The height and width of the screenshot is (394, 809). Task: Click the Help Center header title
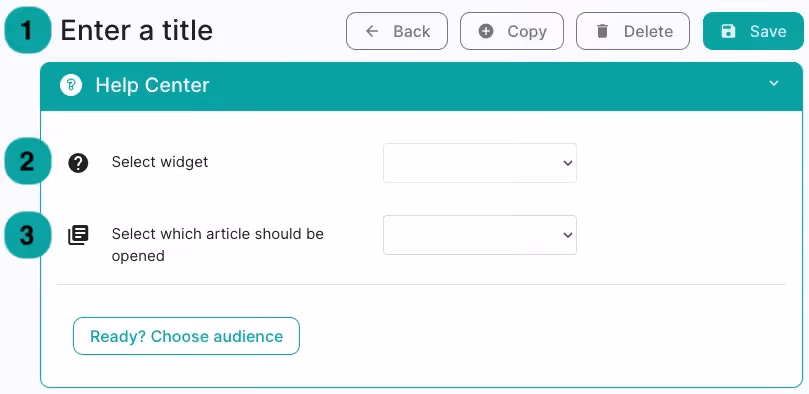[152, 85]
